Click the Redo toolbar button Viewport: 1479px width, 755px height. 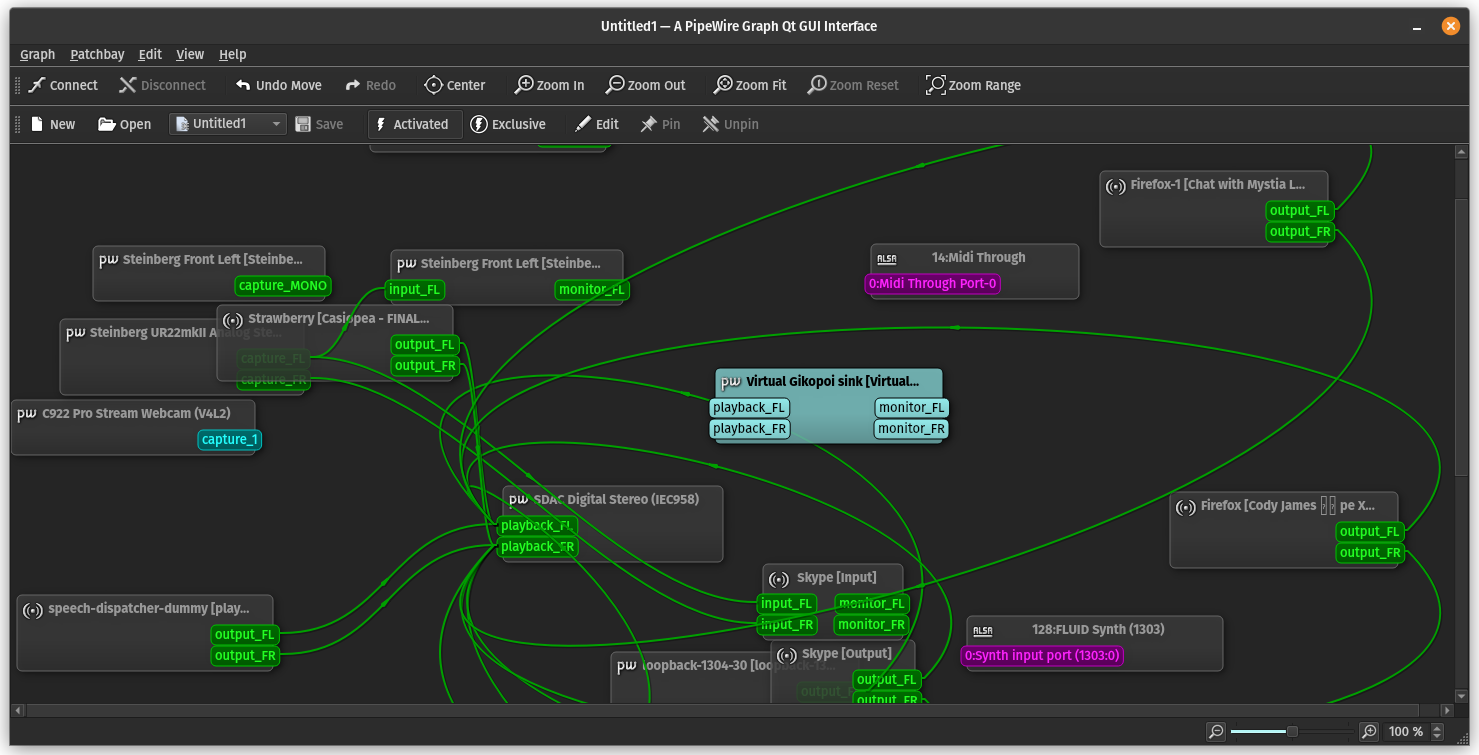pos(370,85)
